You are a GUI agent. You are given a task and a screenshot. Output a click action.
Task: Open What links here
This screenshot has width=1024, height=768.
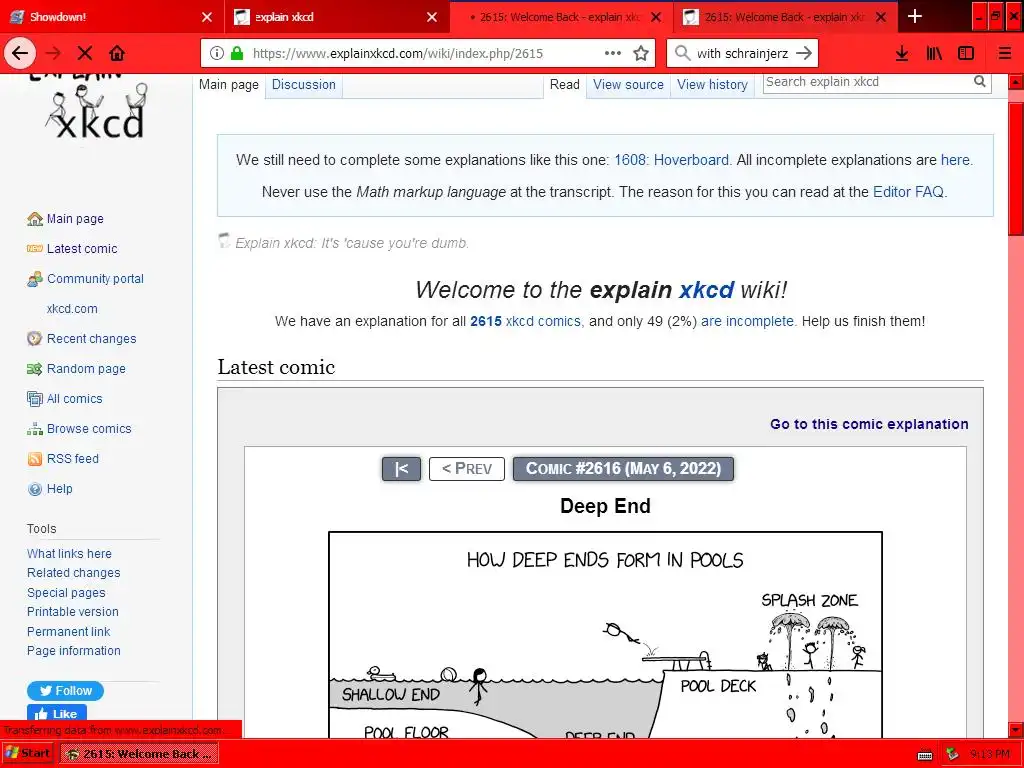pos(69,554)
